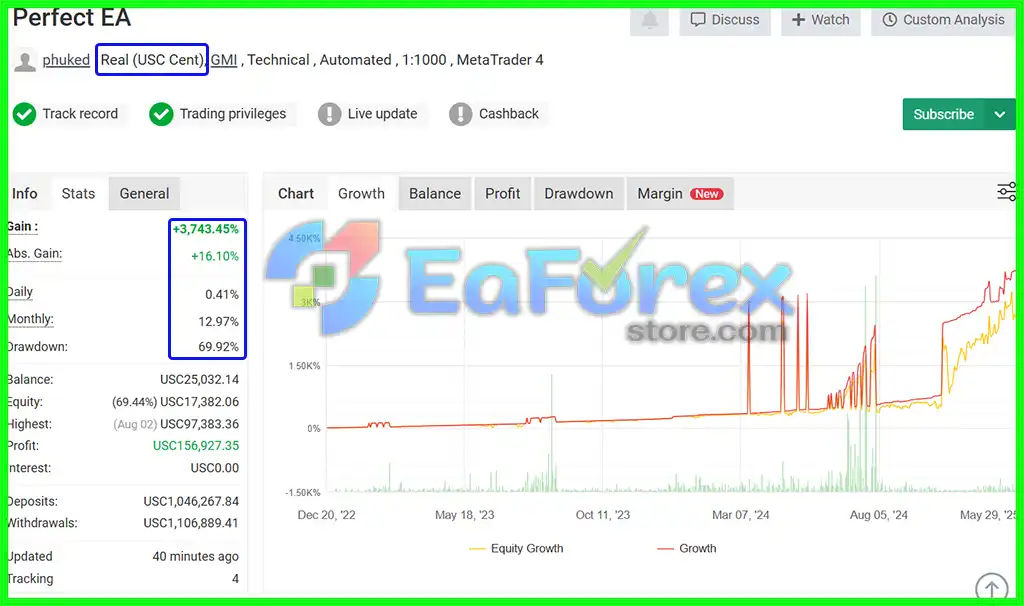Select the Chart tab
The width and height of the screenshot is (1024, 606).
(x=296, y=194)
